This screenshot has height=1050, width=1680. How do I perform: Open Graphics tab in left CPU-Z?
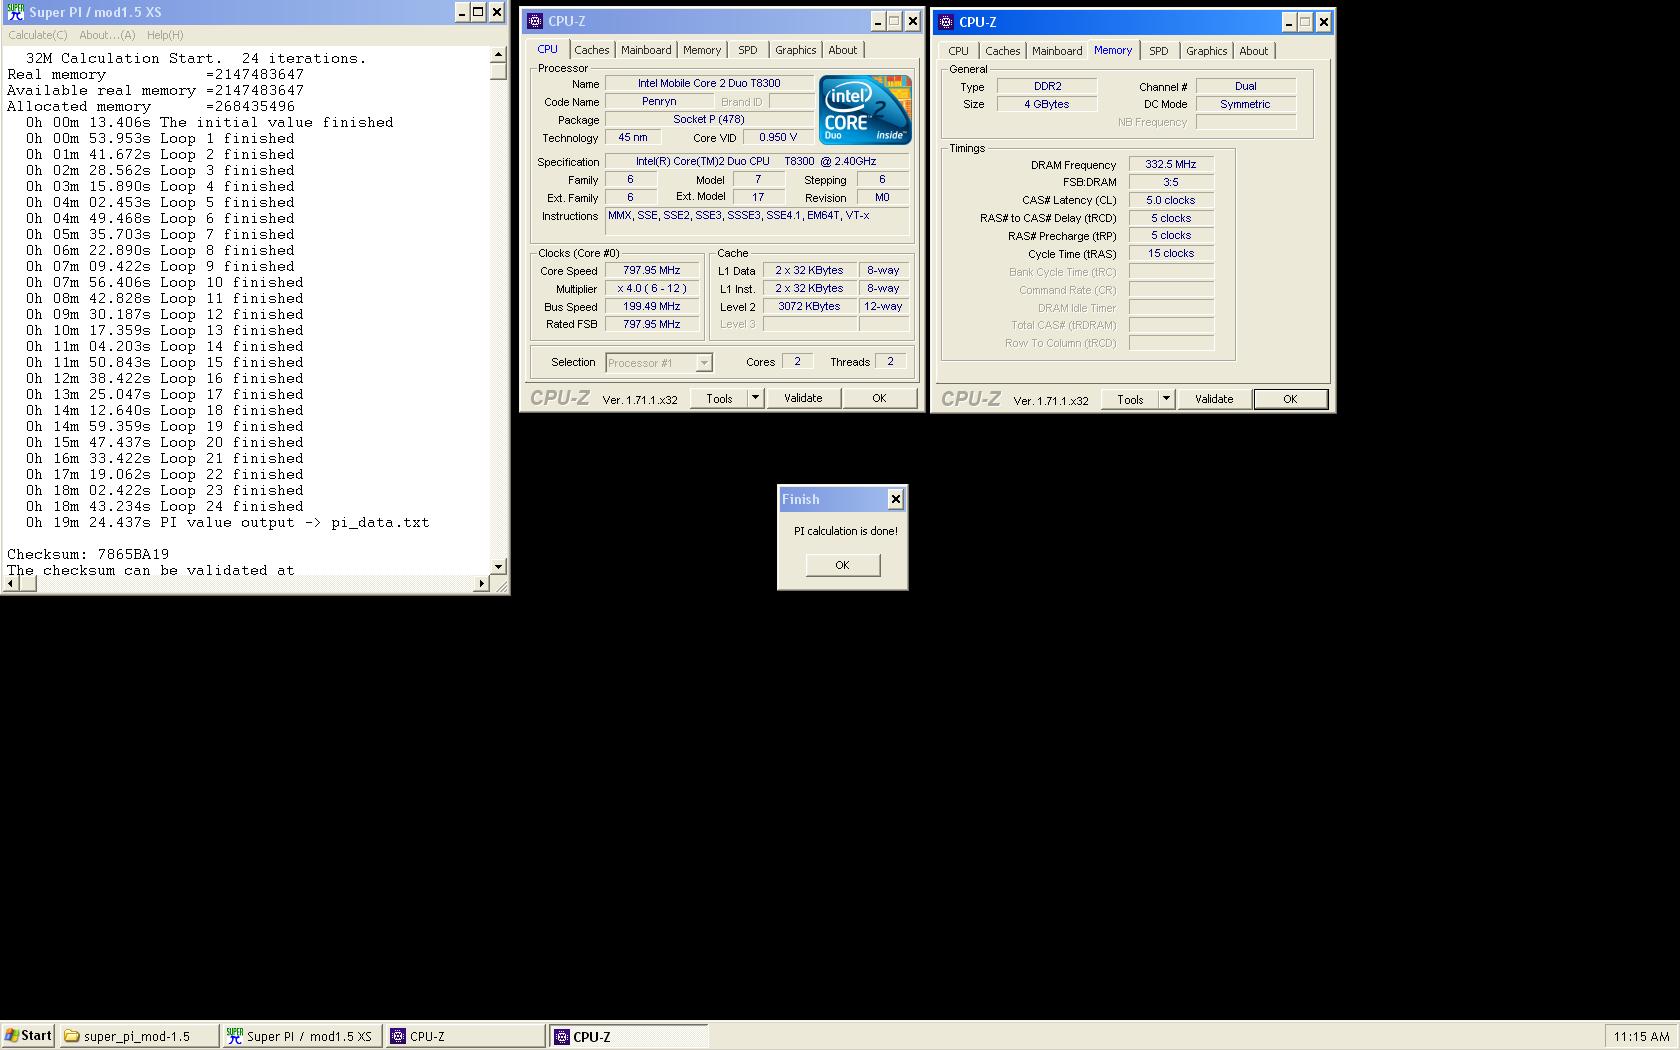pos(796,50)
